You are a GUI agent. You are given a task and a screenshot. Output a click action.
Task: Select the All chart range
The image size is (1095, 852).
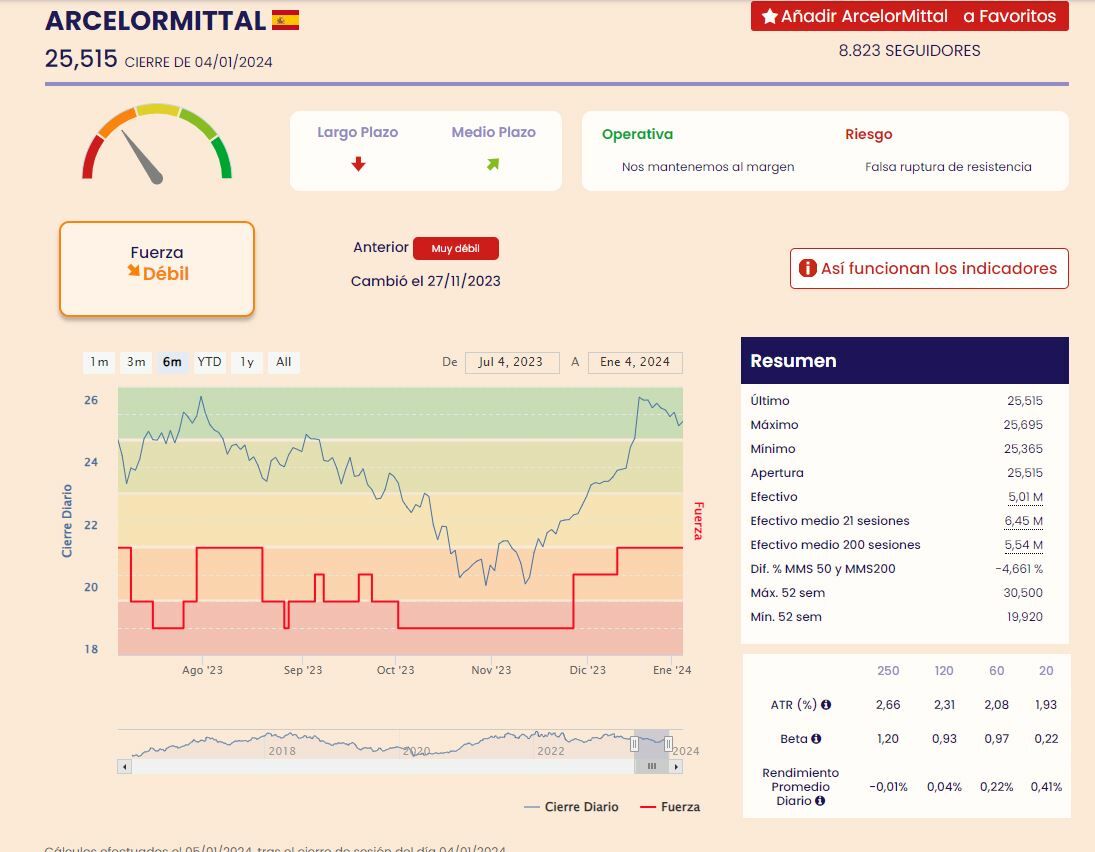coord(284,362)
